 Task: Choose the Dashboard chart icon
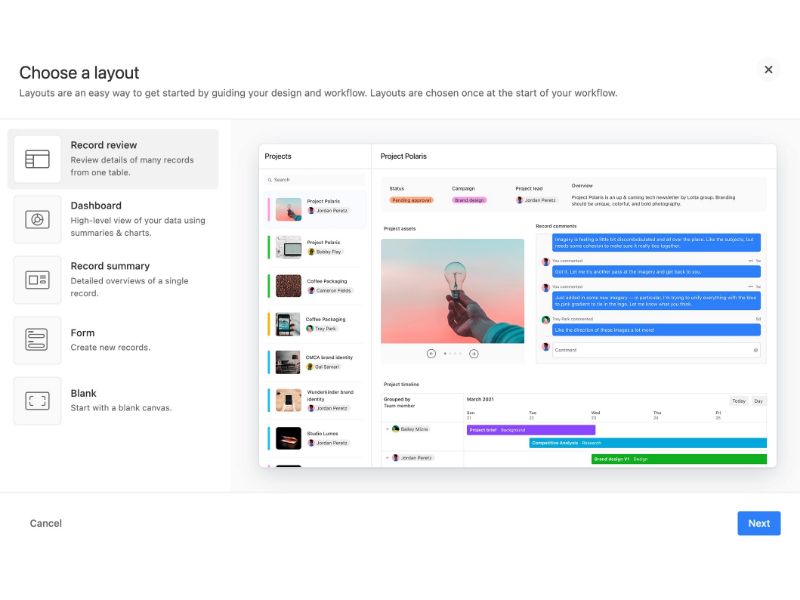click(x=37, y=219)
